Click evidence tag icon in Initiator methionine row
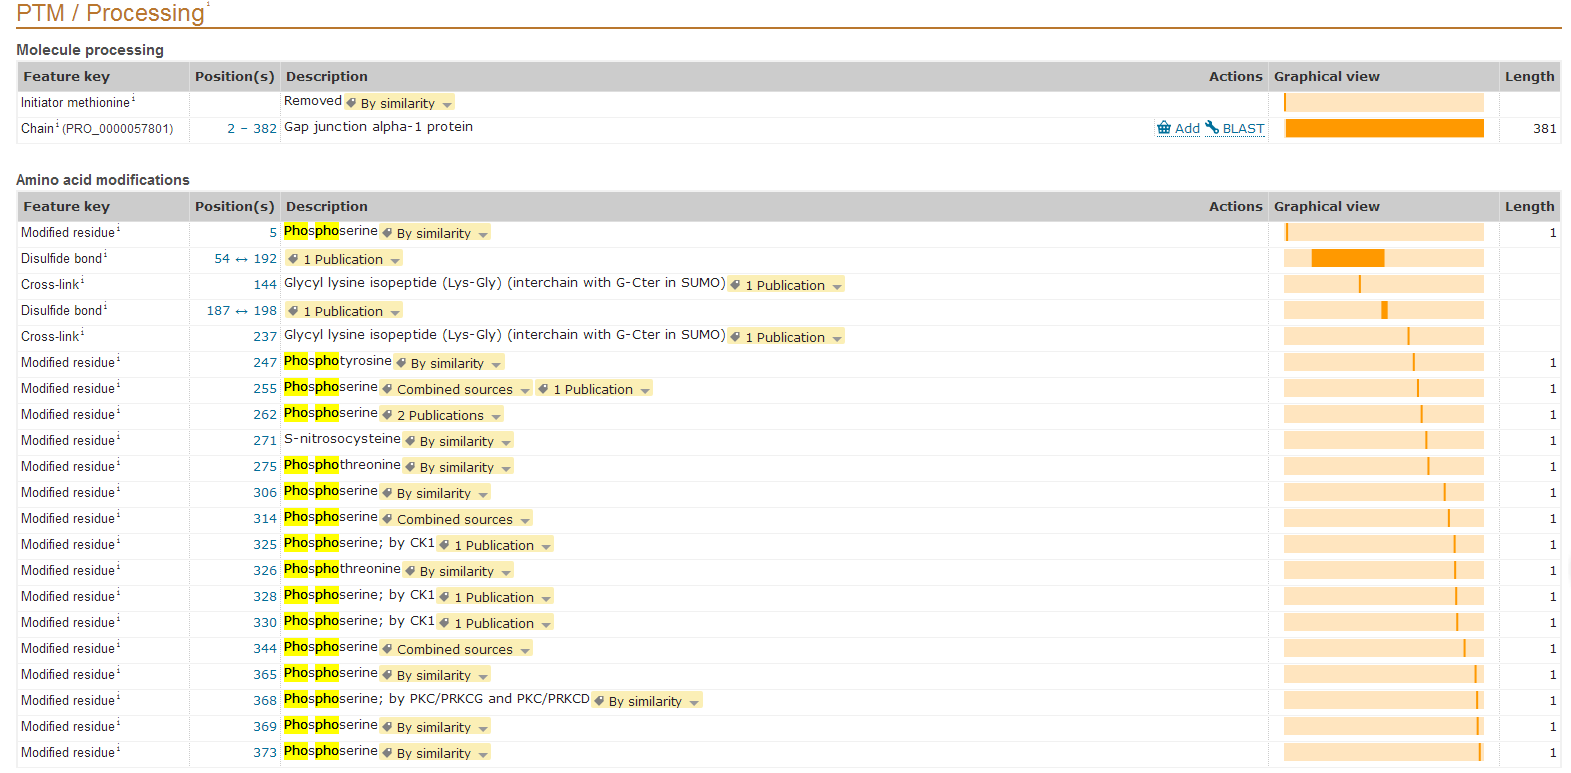 [x=351, y=103]
